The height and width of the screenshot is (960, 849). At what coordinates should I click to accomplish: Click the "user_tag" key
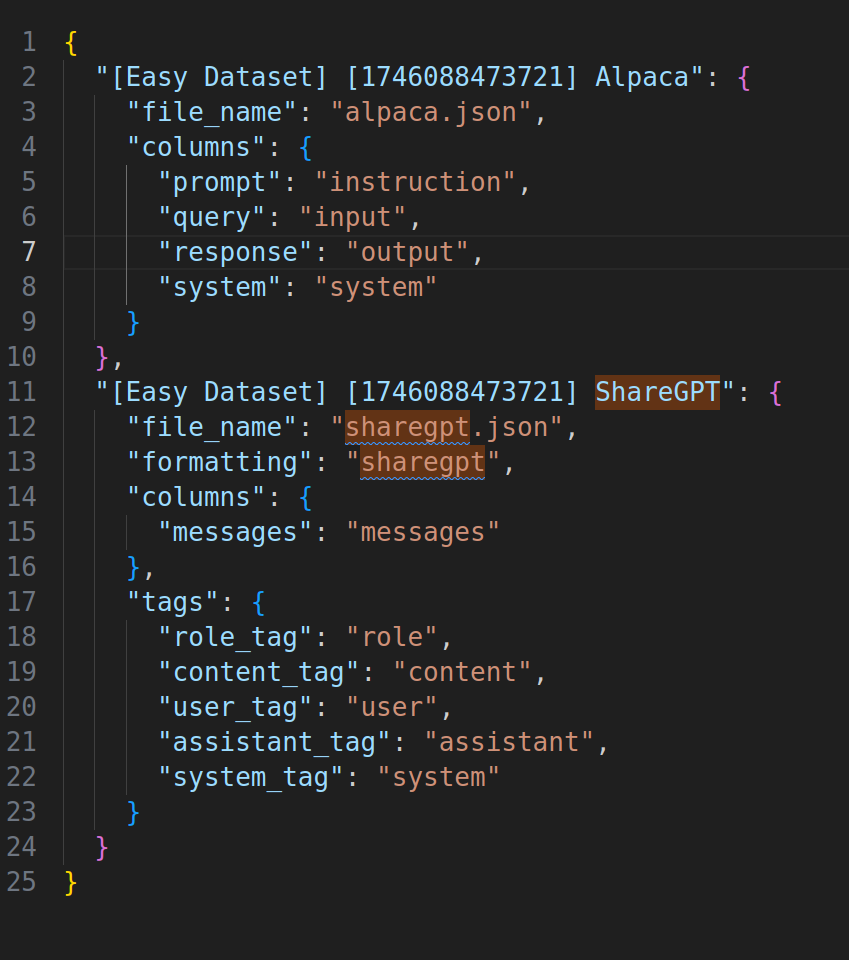236,707
